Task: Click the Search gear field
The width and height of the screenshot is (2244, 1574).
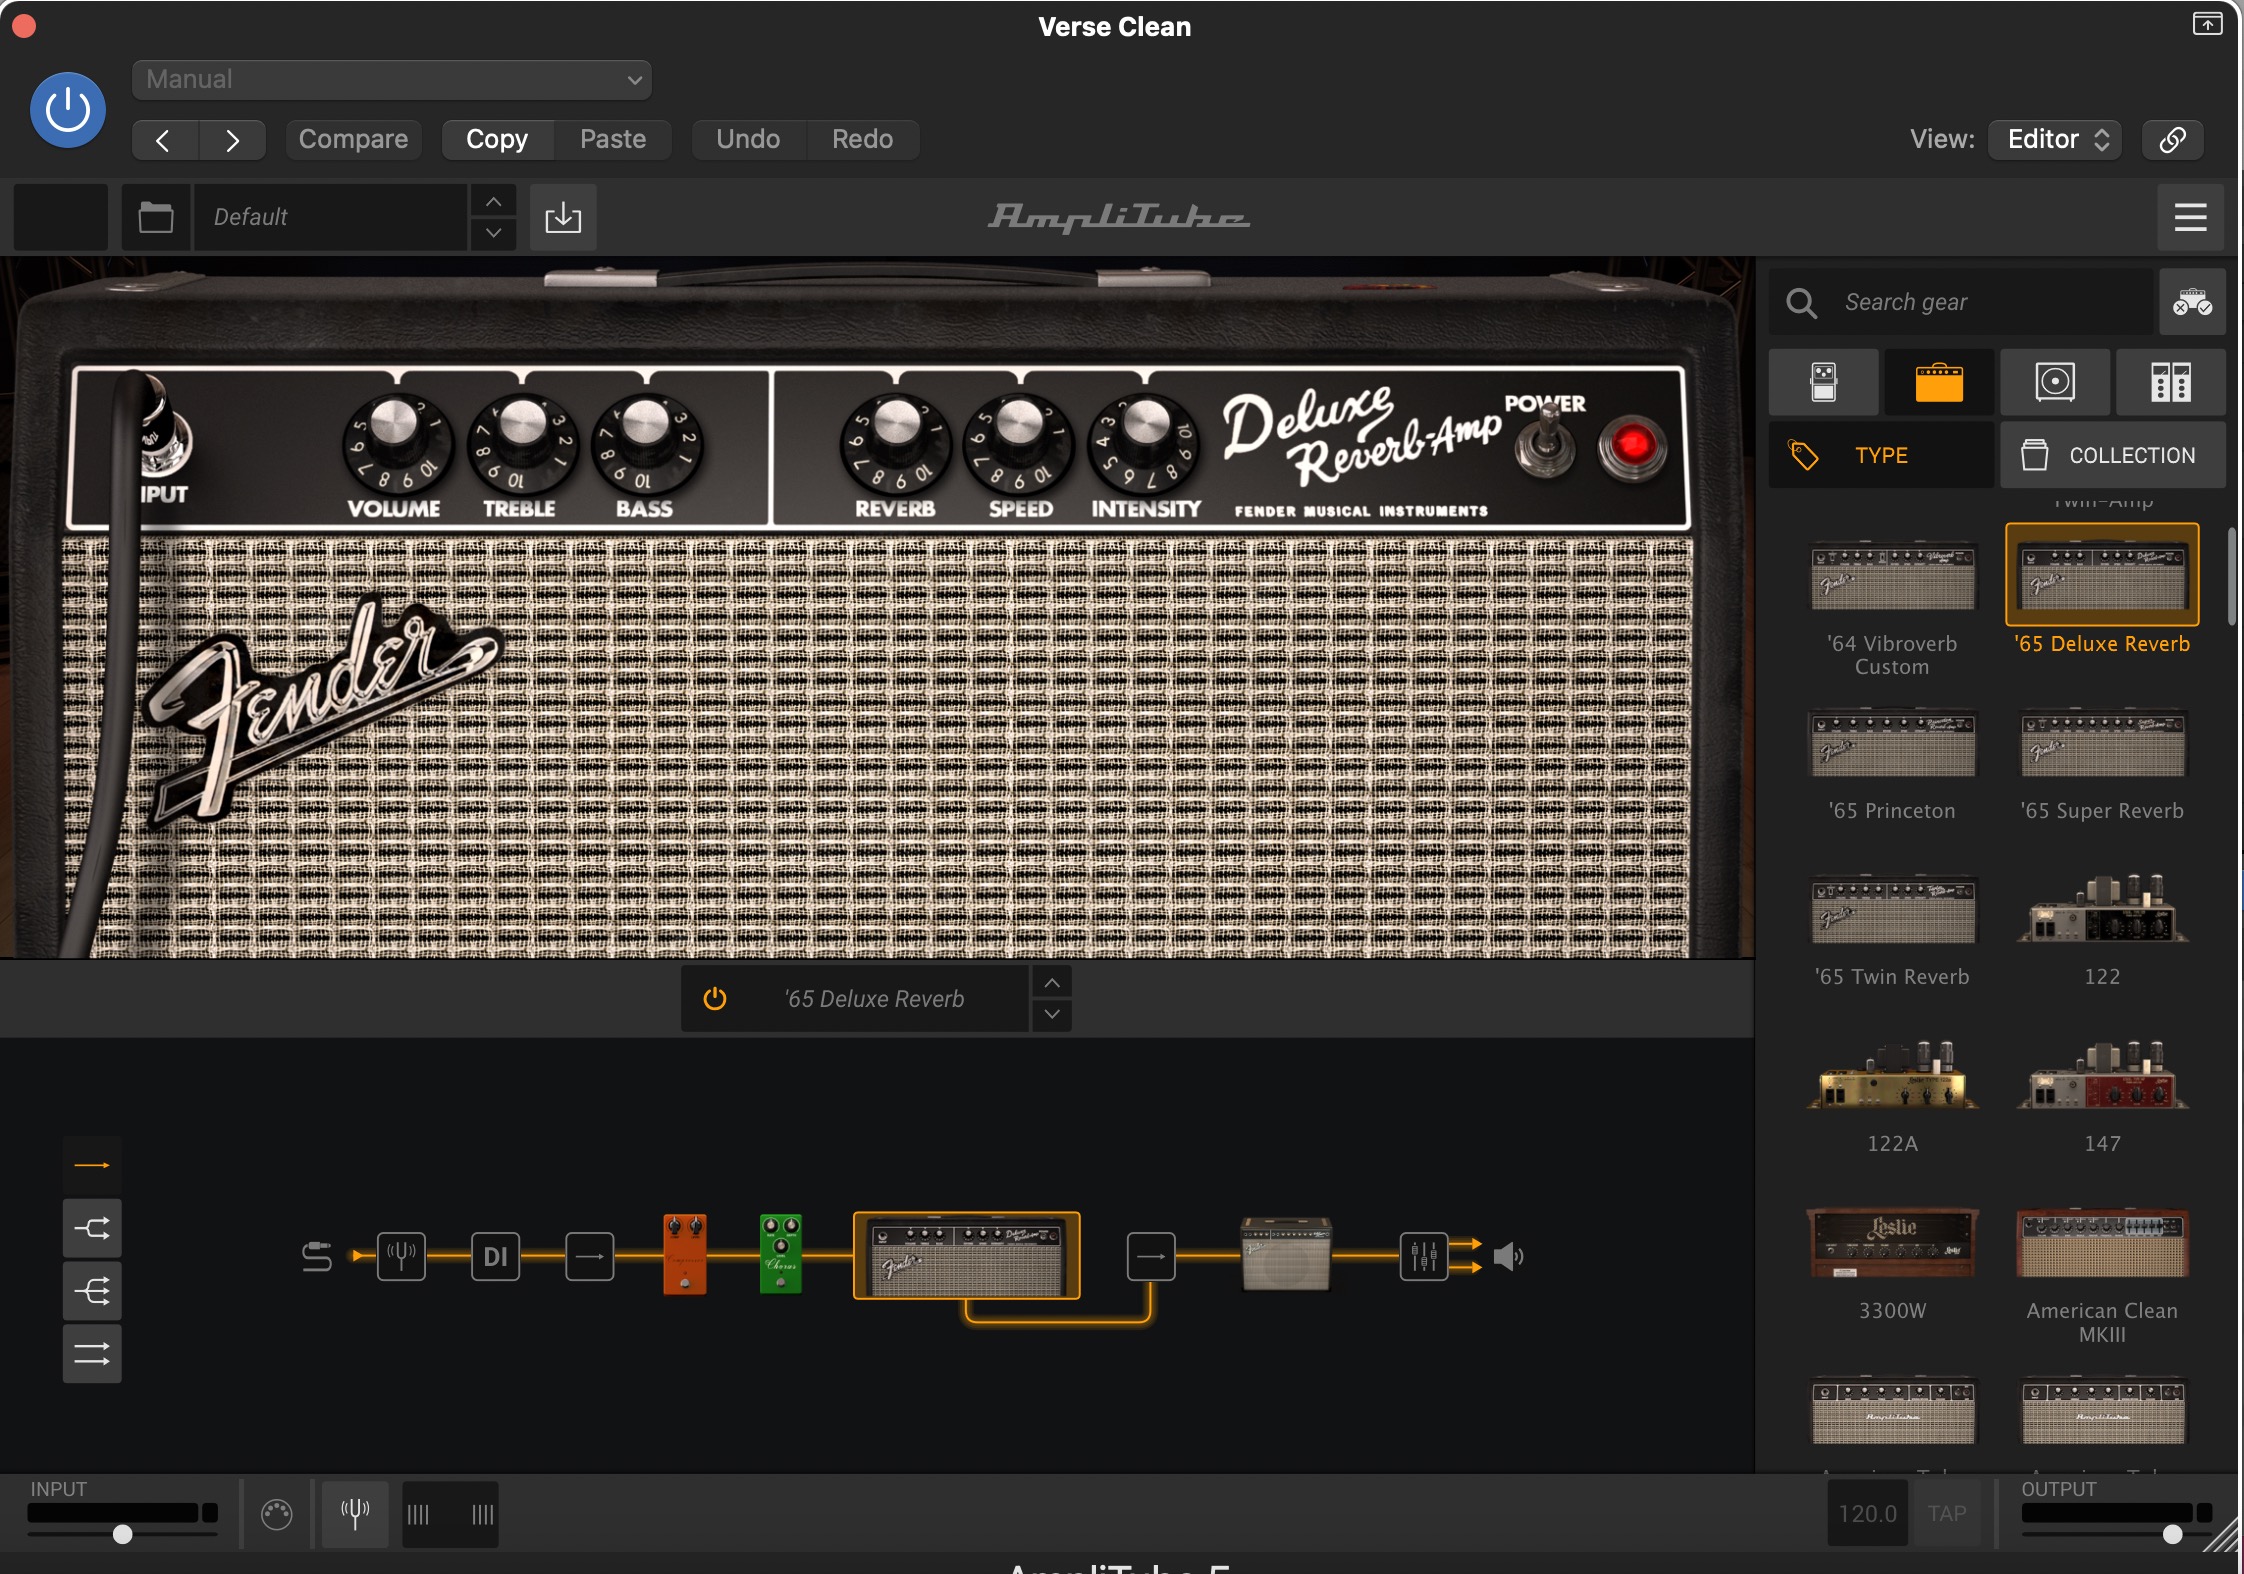Action: pyautogui.click(x=1960, y=302)
